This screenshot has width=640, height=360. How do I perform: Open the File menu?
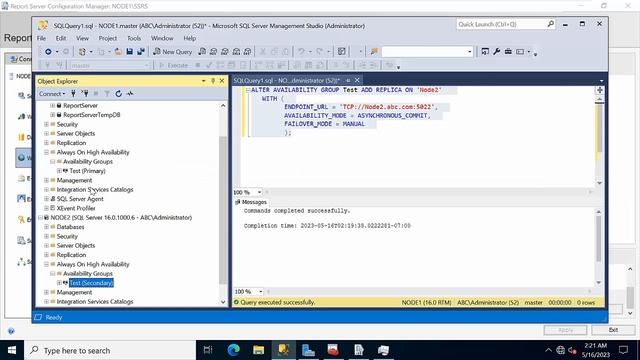(42, 38)
